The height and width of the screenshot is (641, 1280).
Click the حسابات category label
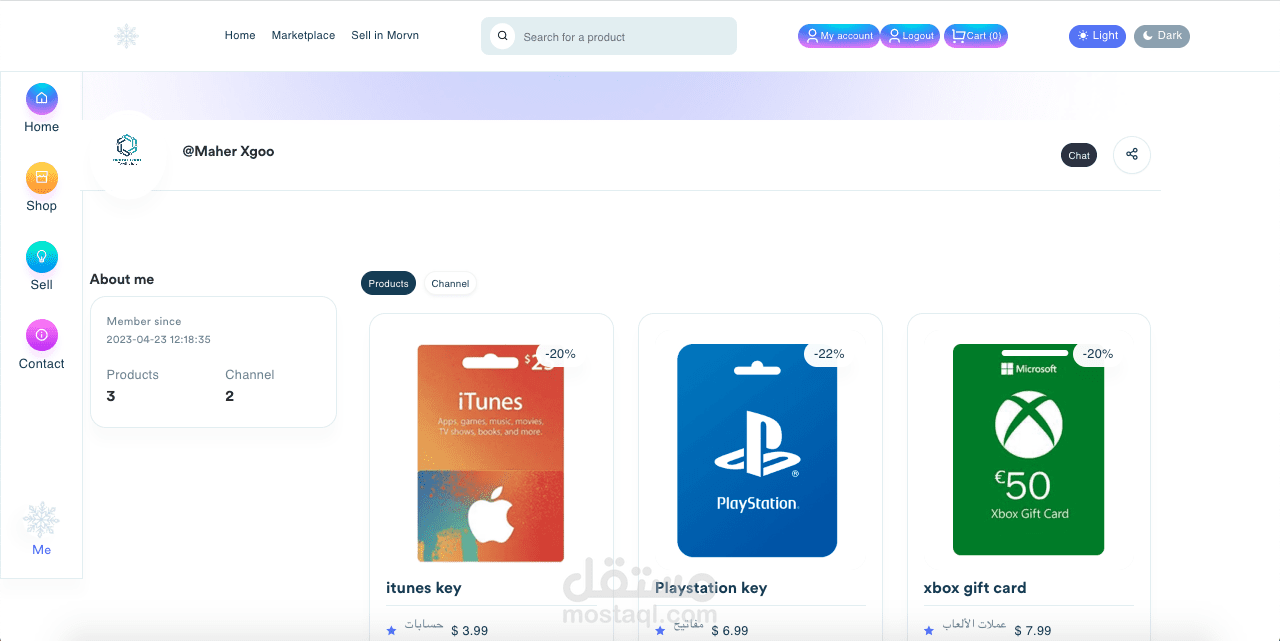tap(424, 625)
